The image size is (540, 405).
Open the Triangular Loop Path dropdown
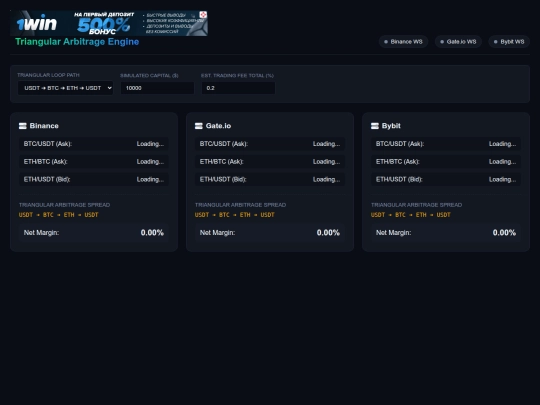click(65, 88)
